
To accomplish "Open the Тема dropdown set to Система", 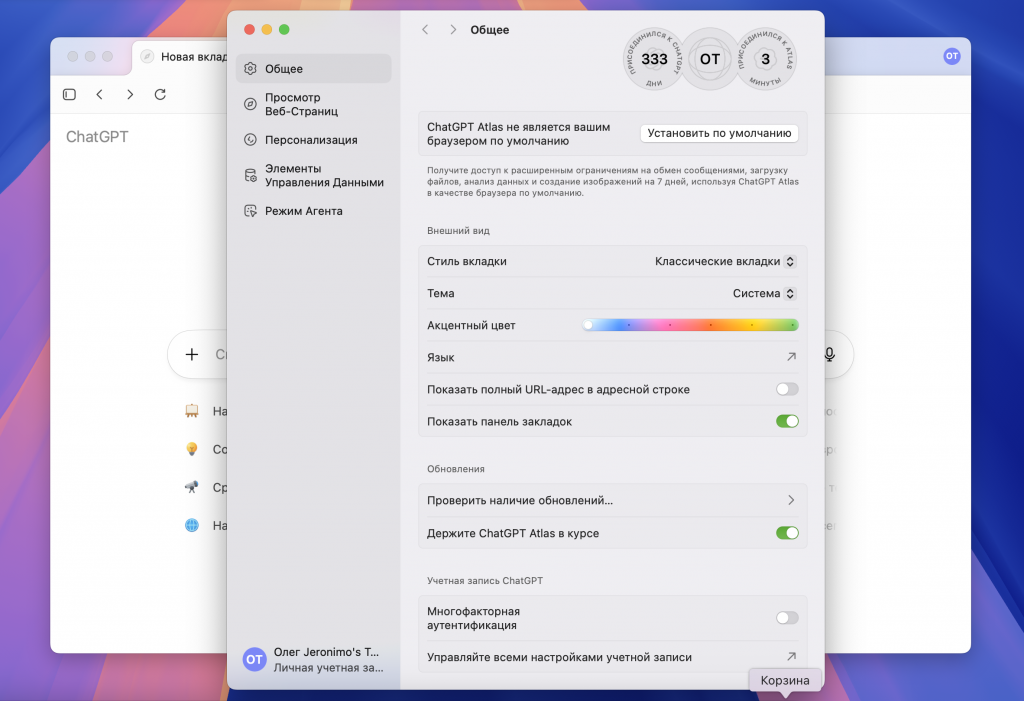I will (x=763, y=293).
